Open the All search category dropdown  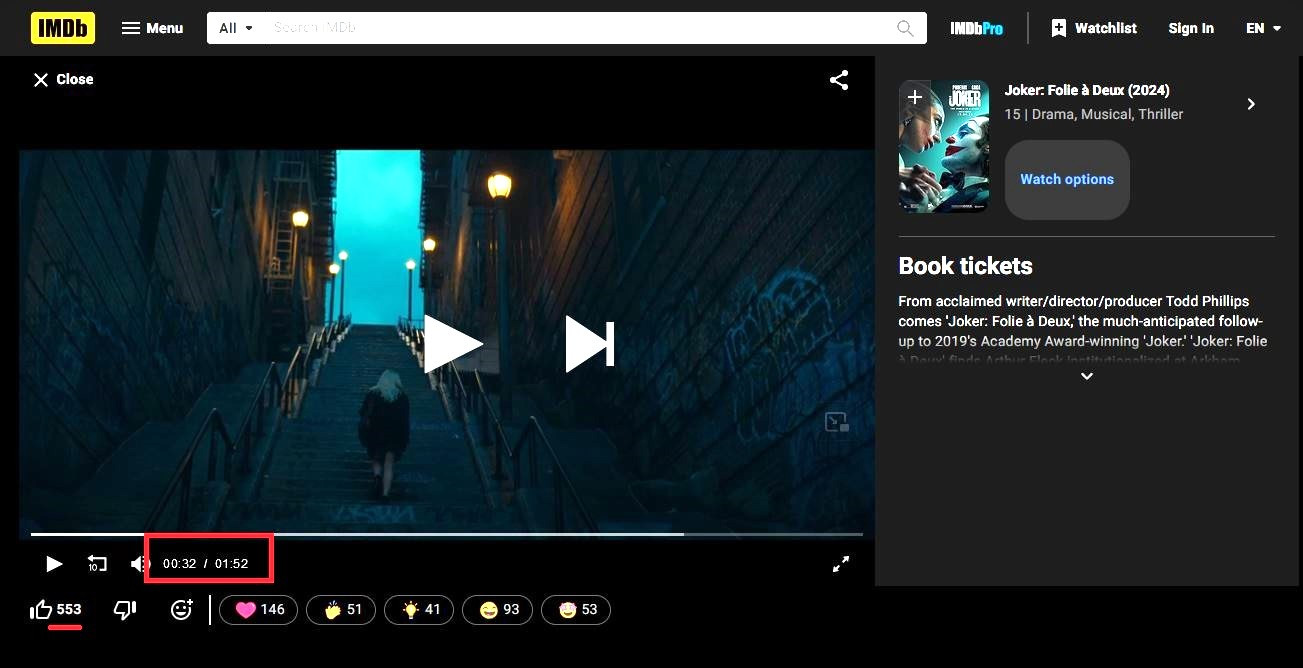click(x=237, y=28)
